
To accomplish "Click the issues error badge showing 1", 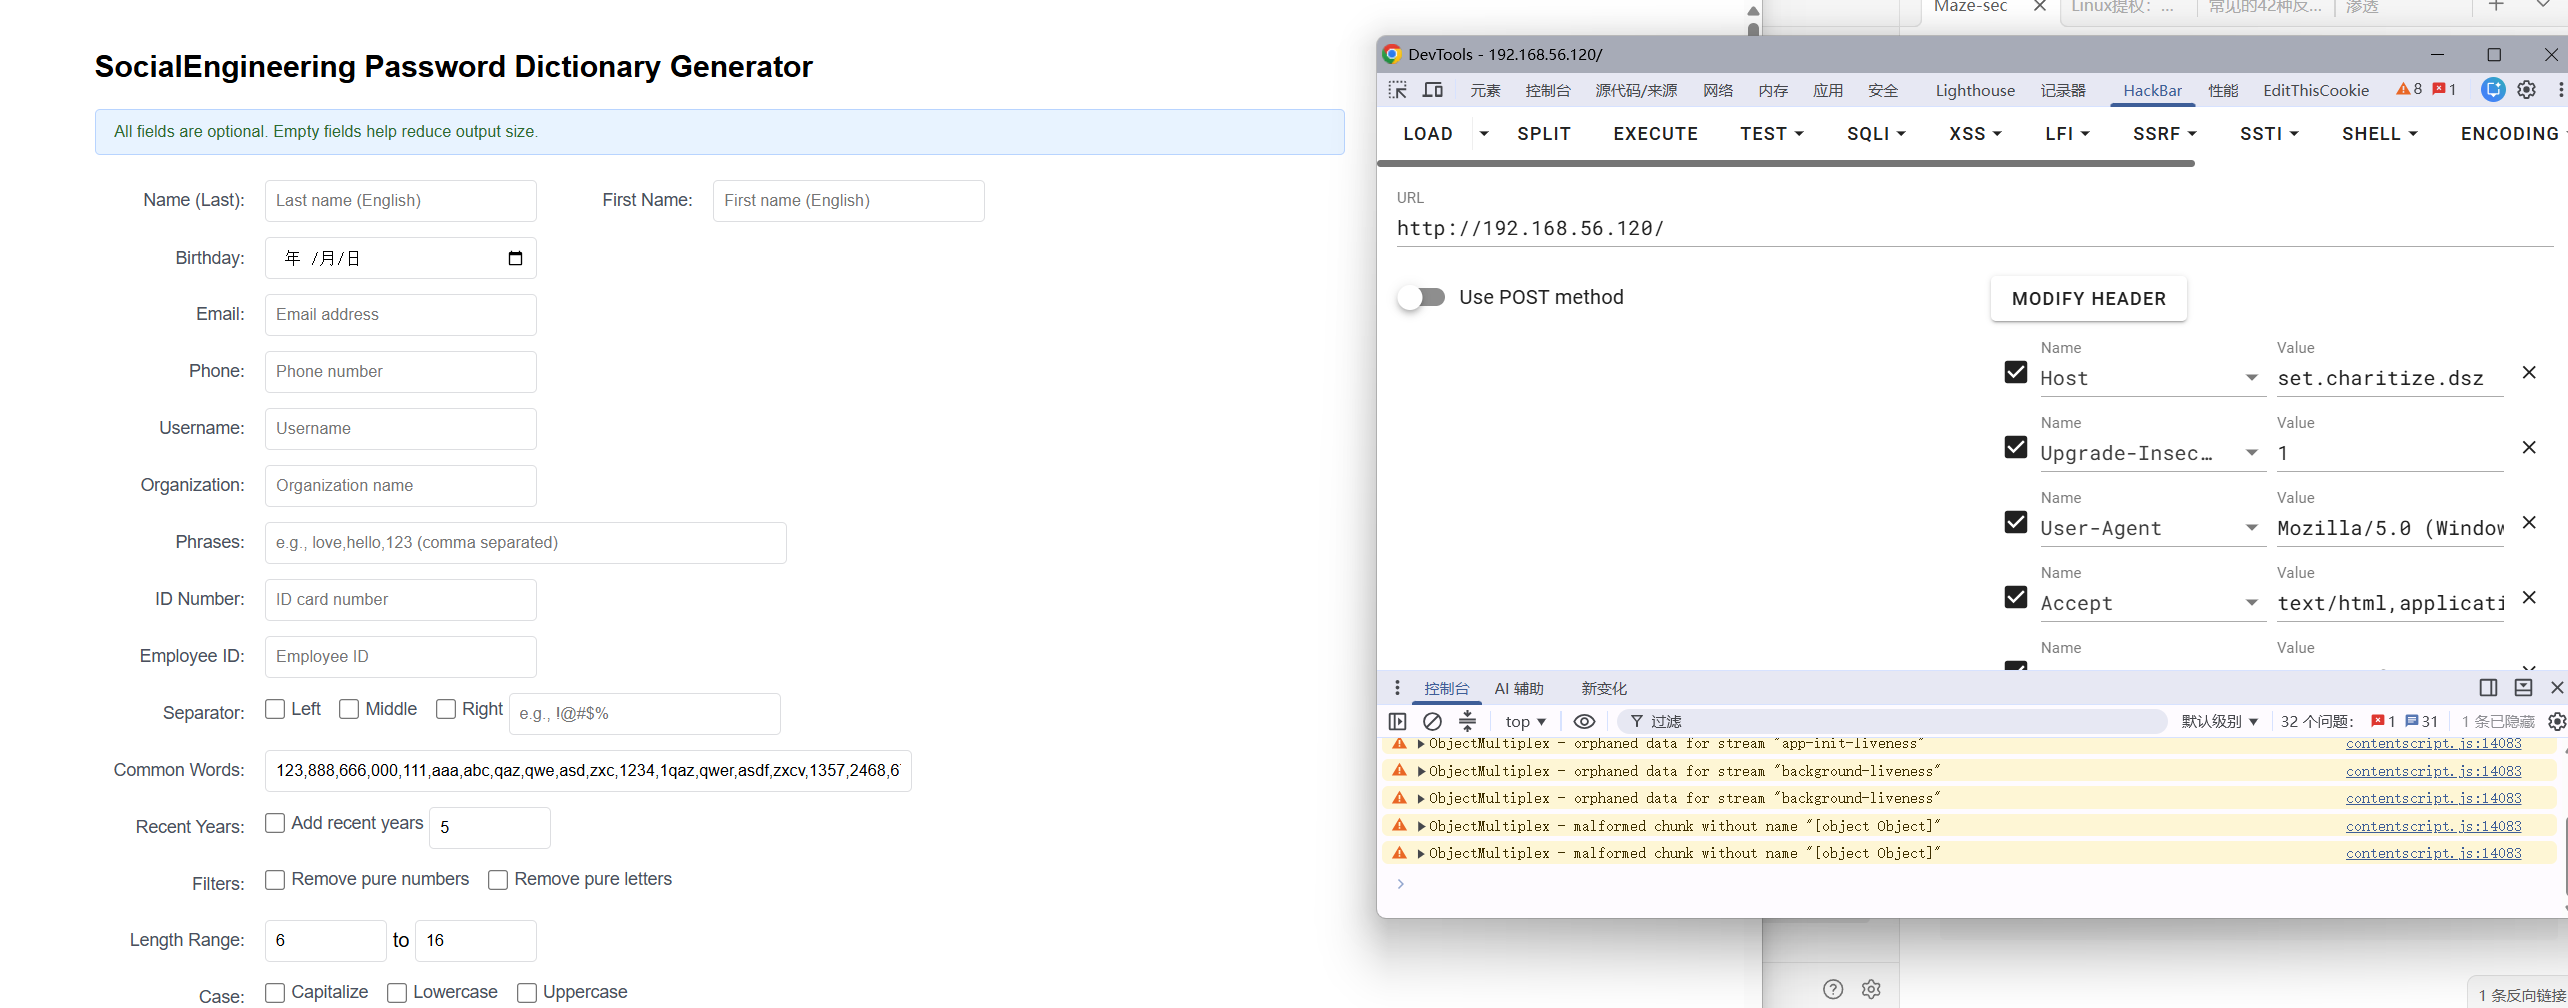I will [x=2382, y=721].
